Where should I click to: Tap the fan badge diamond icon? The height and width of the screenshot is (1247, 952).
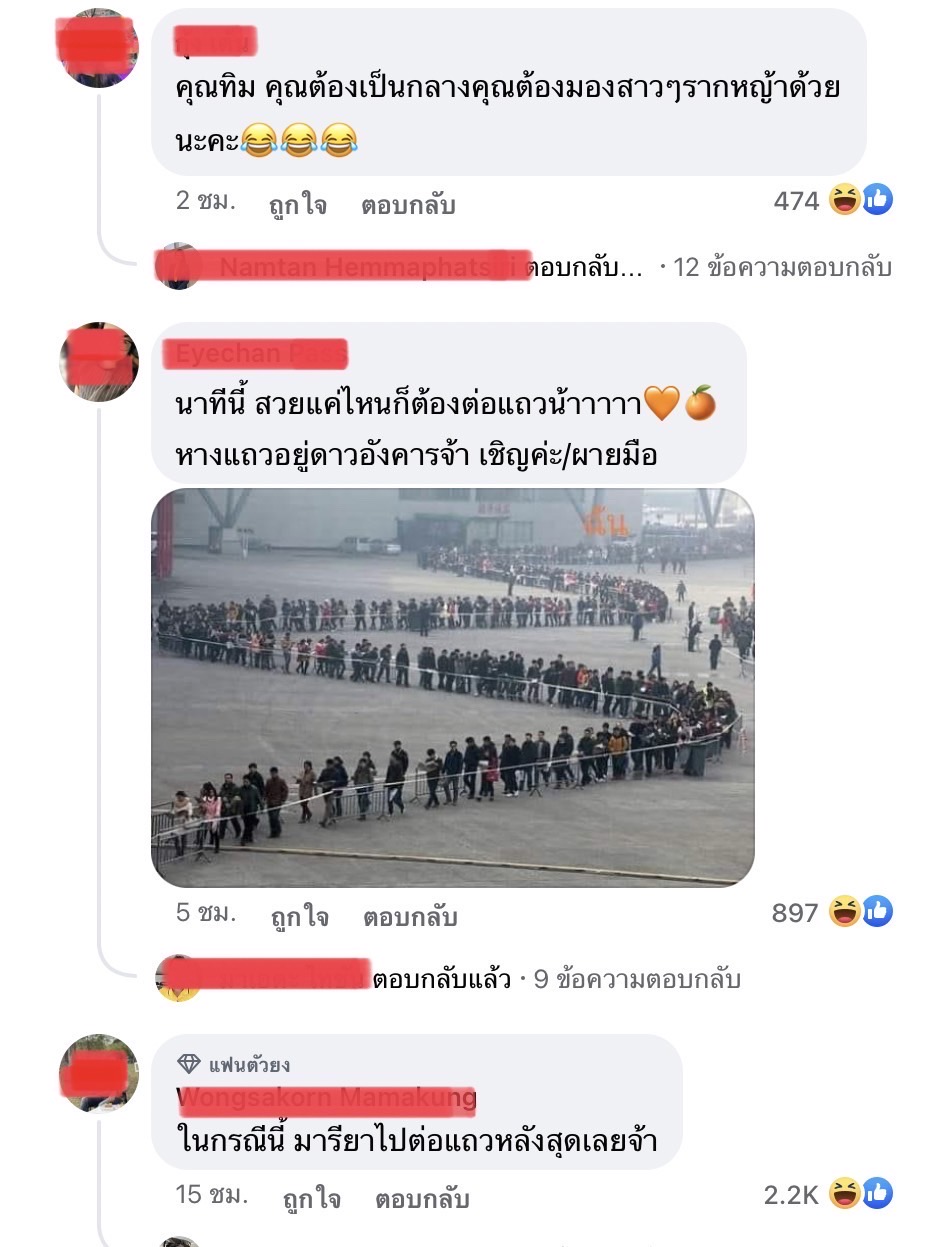[x=189, y=1064]
